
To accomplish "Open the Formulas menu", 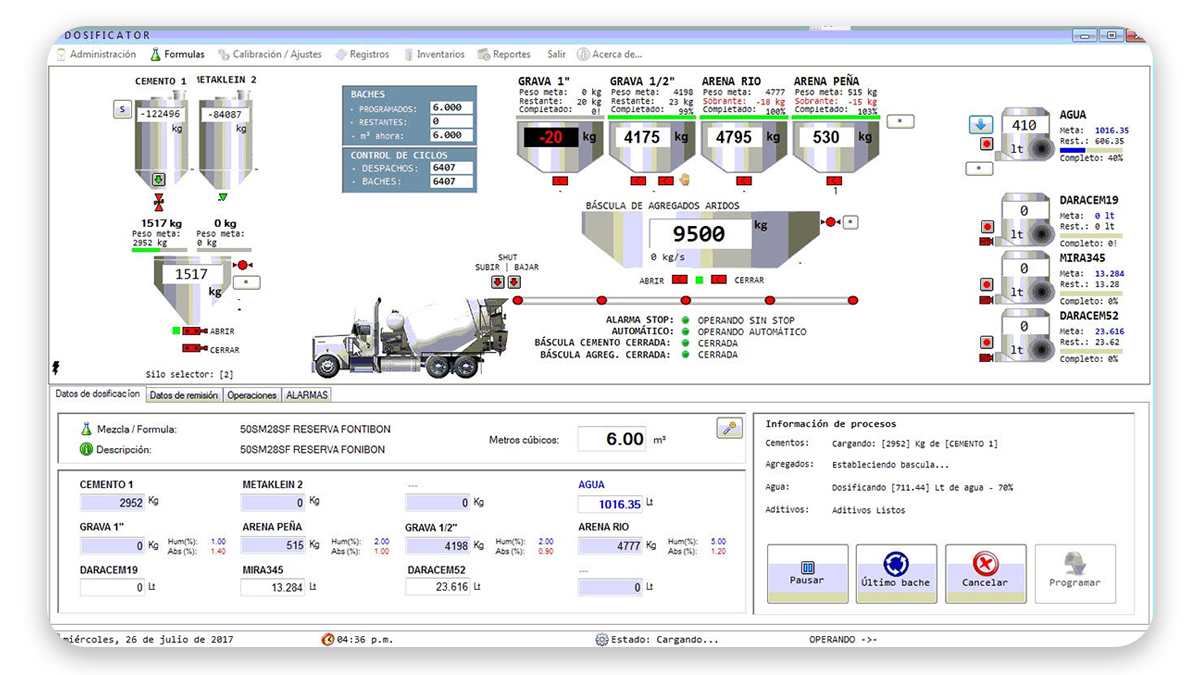I will tap(177, 55).
